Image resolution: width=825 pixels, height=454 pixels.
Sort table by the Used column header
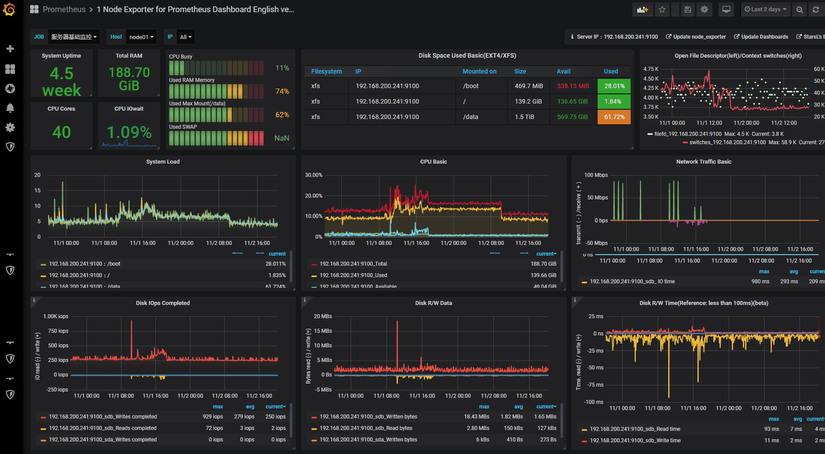(x=611, y=71)
